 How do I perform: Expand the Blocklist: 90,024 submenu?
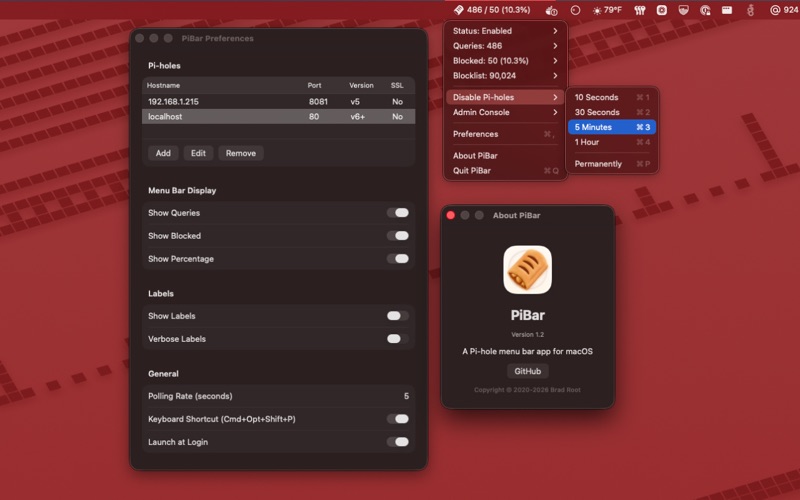coord(505,76)
